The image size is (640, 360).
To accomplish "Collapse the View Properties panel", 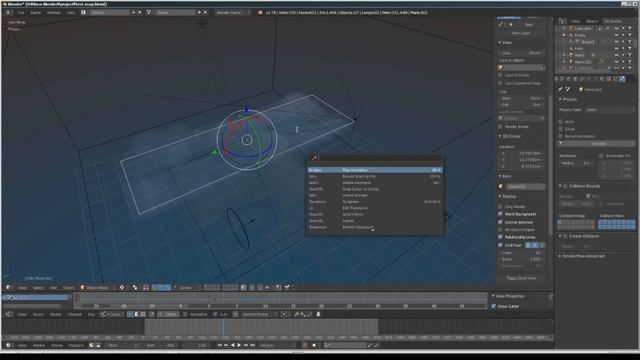I will click(x=493, y=296).
